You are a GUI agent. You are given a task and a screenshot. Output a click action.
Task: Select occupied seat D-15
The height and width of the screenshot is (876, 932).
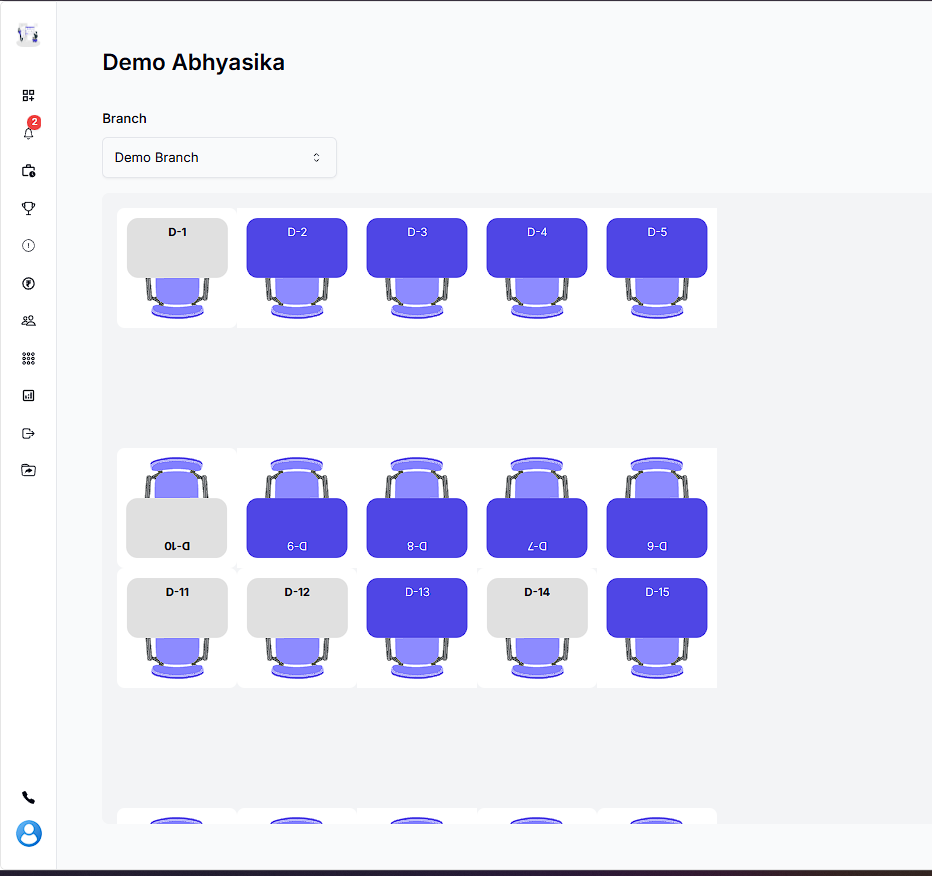(x=657, y=607)
